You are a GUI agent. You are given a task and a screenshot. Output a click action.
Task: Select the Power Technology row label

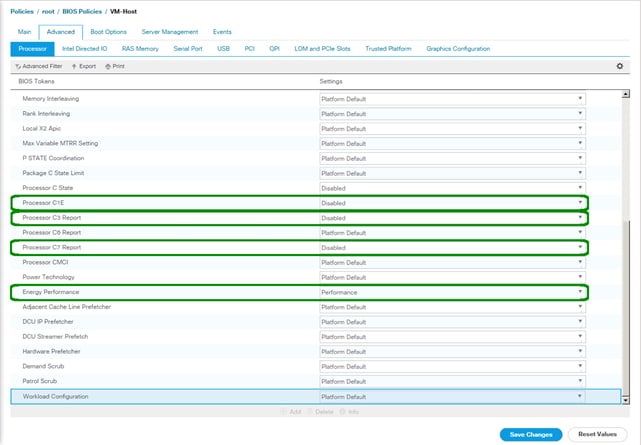pos(48,277)
